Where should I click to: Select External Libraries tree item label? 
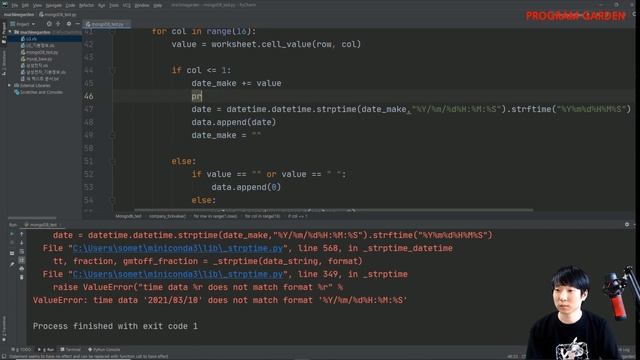35,86
